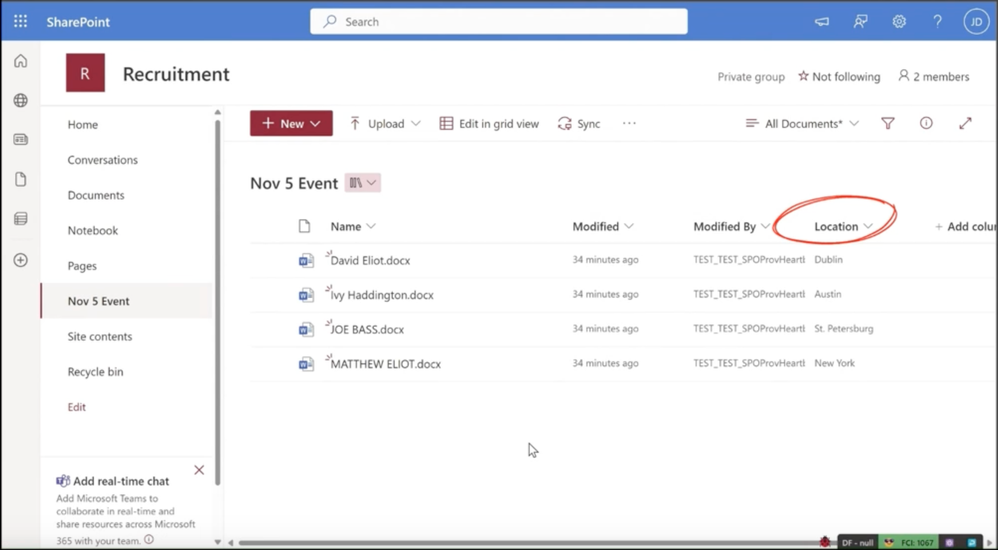This screenshot has height=550, width=998.
Task: Open the toolbar more options ellipsis
Action: coord(629,123)
